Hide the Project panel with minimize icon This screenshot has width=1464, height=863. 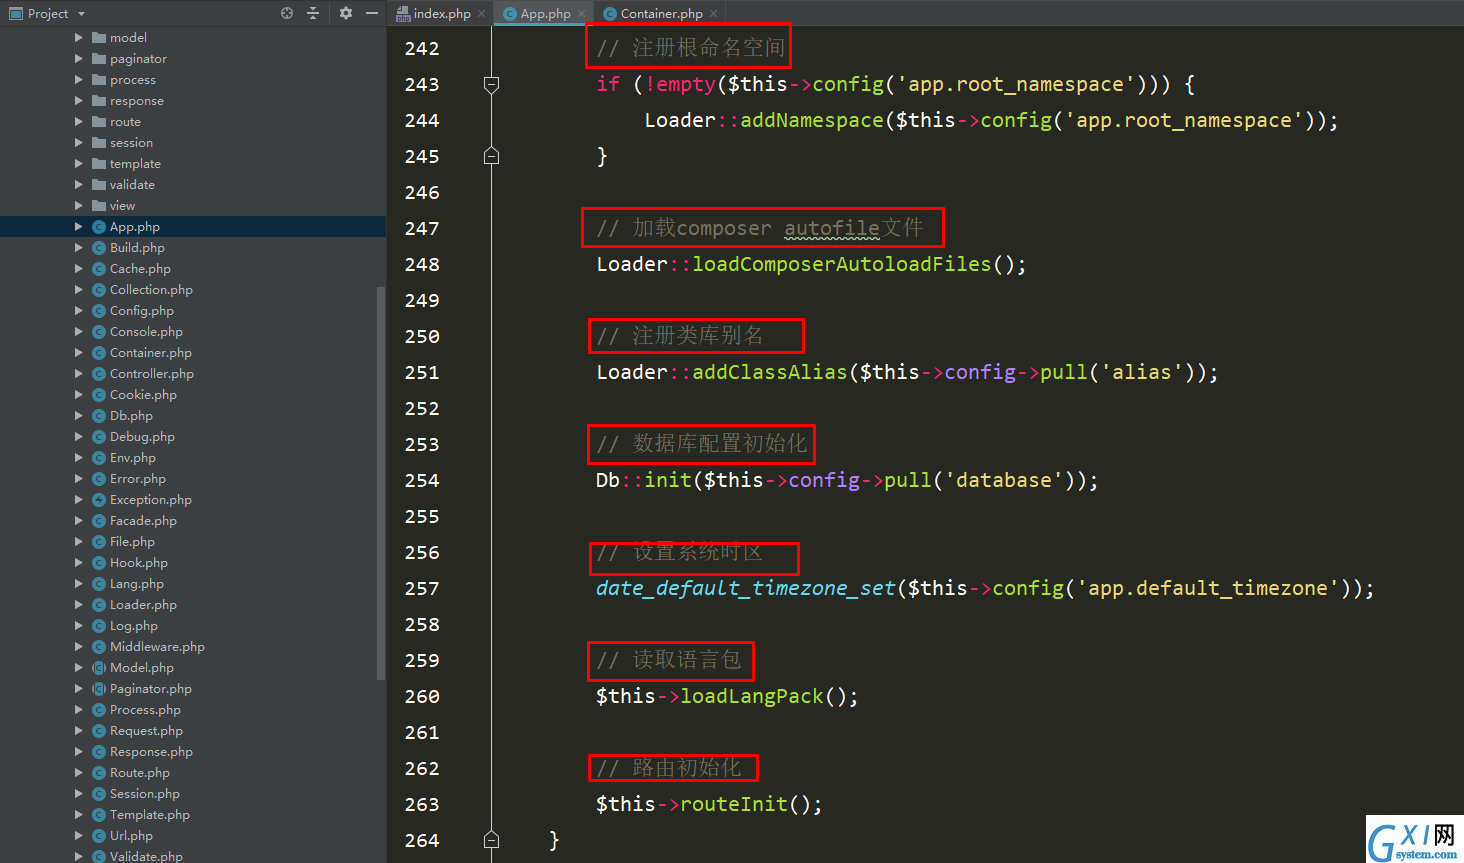pyautogui.click(x=372, y=13)
